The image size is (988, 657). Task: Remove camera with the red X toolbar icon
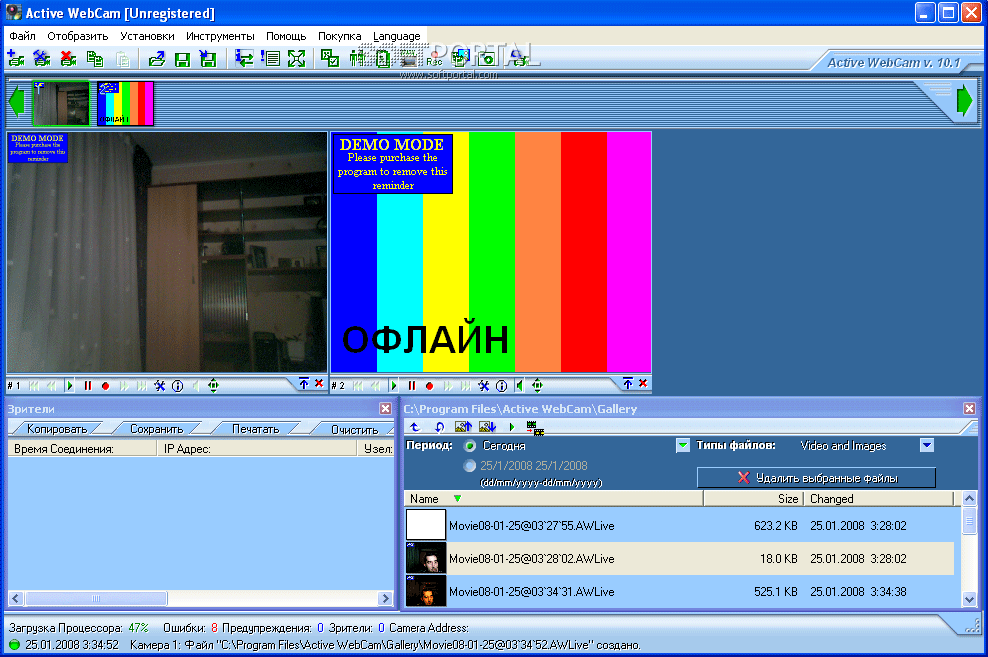pyautogui.click(x=68, y=59)
